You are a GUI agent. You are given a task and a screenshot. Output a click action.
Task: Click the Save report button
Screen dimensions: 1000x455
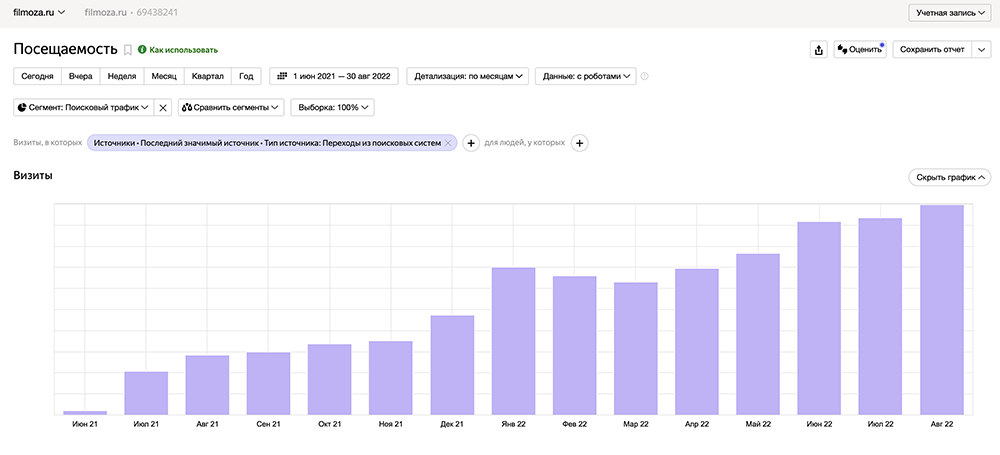point(931,49)
